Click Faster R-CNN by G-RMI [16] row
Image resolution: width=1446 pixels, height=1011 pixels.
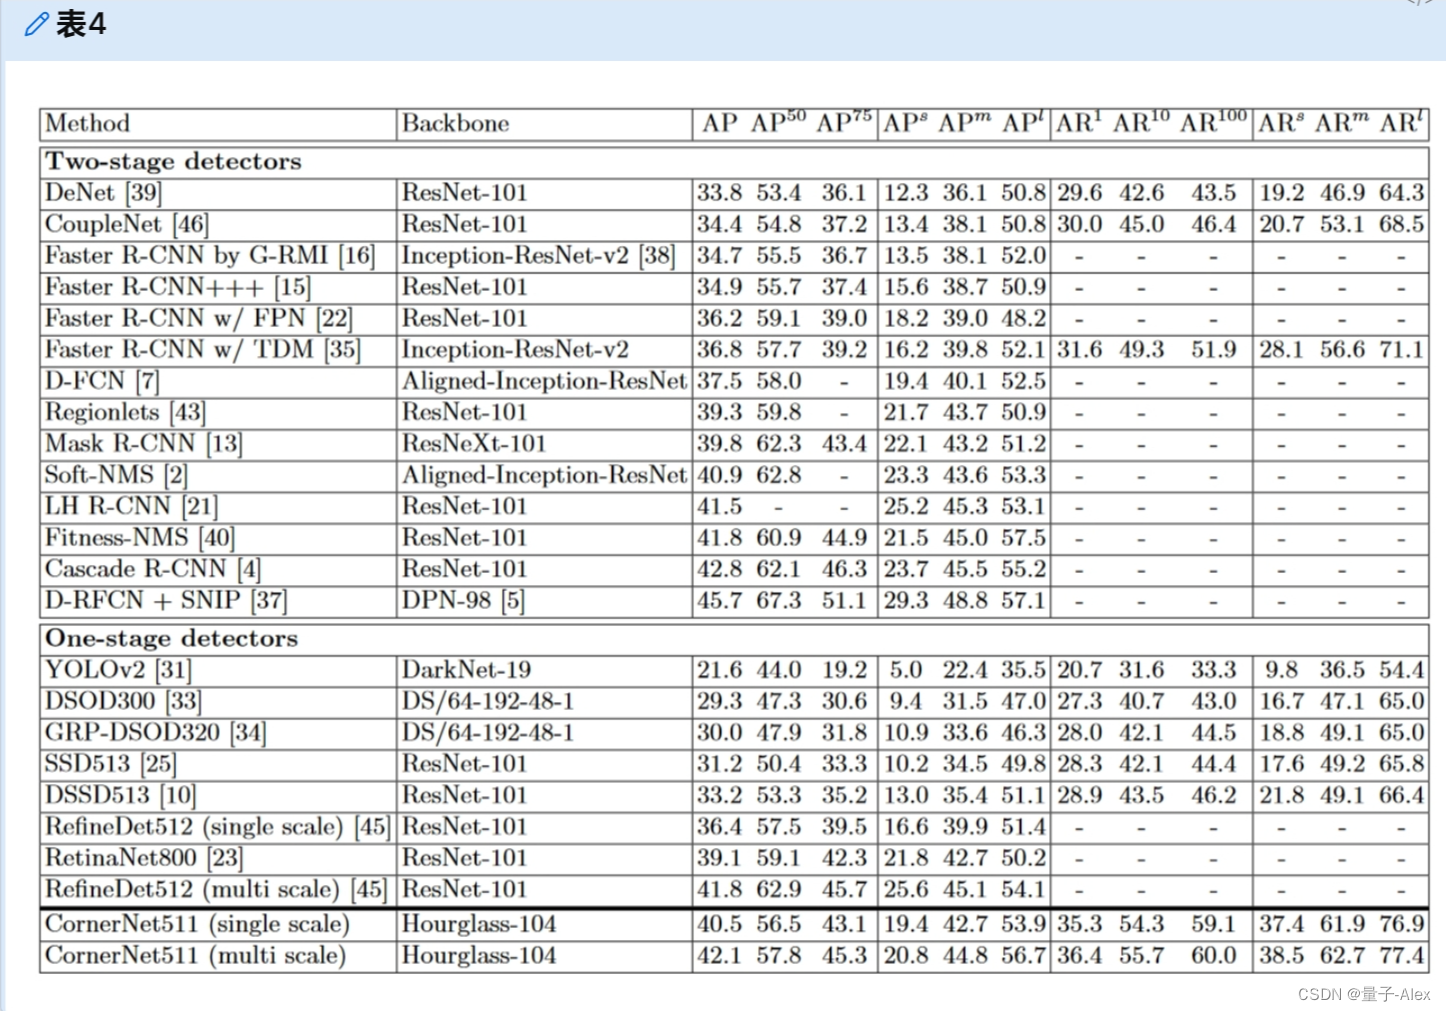click(x=735, y=256)
